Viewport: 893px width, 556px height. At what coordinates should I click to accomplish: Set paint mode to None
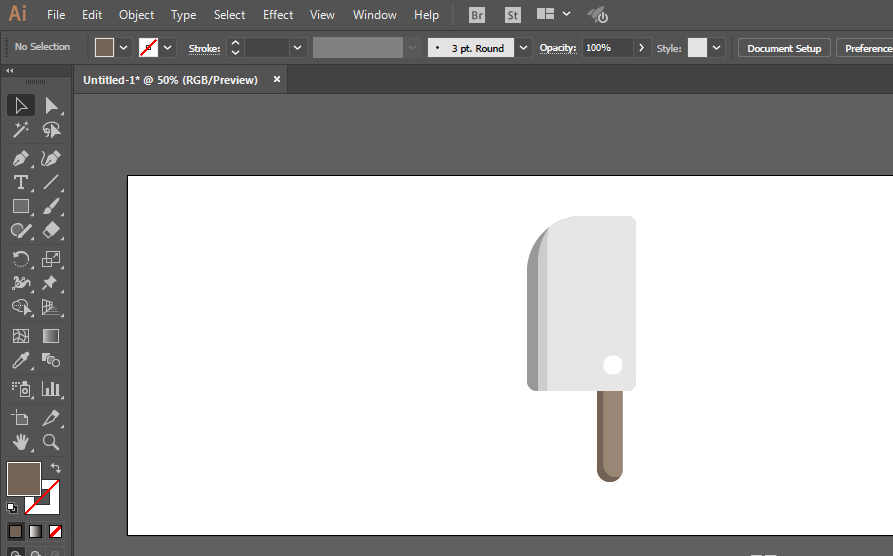(x=56, y=531)
